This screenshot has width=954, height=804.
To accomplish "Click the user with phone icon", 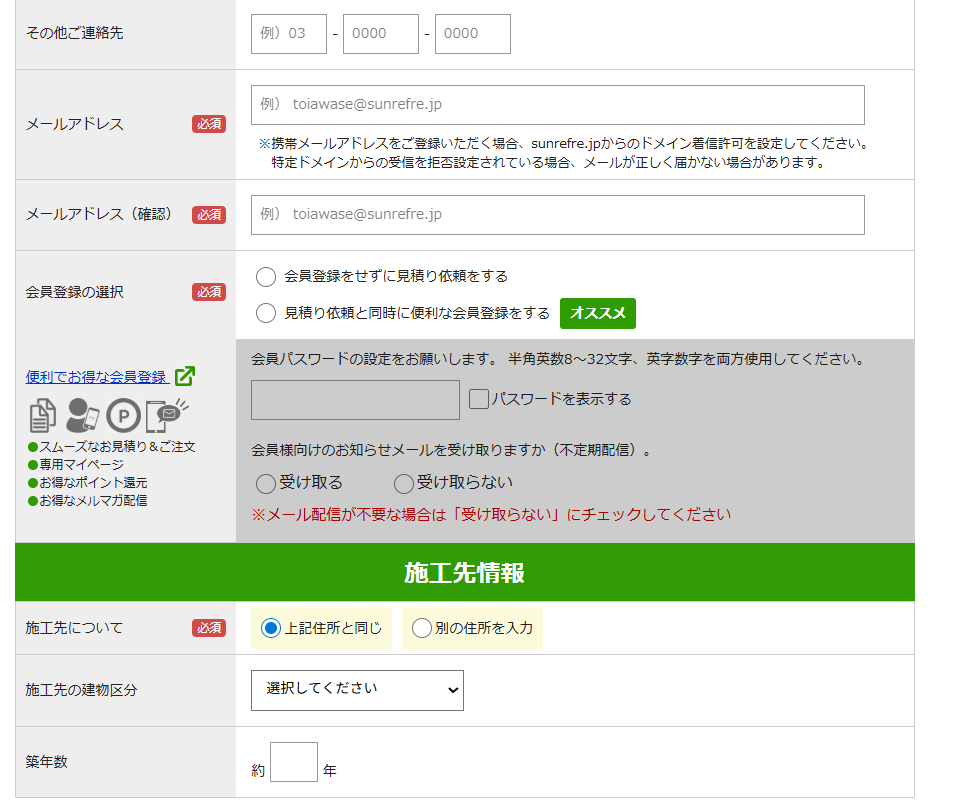I will click(82, 415).
